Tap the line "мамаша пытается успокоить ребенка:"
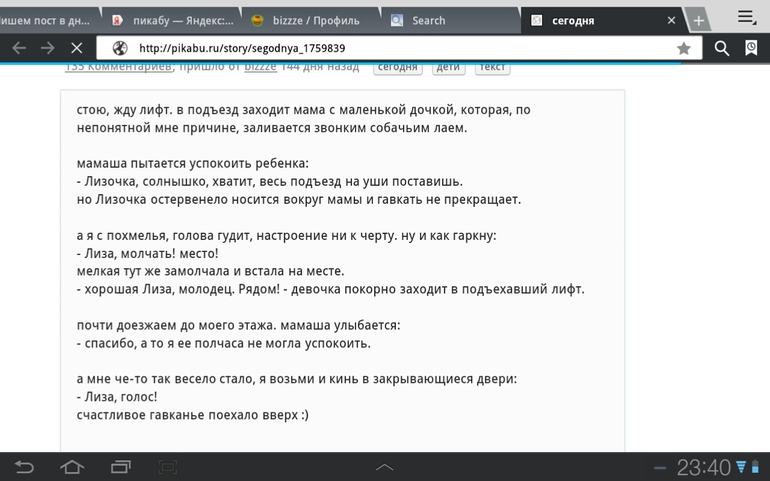Image resolution: width=770 pixels, height=481 pixels. click(x=192, y=164)
